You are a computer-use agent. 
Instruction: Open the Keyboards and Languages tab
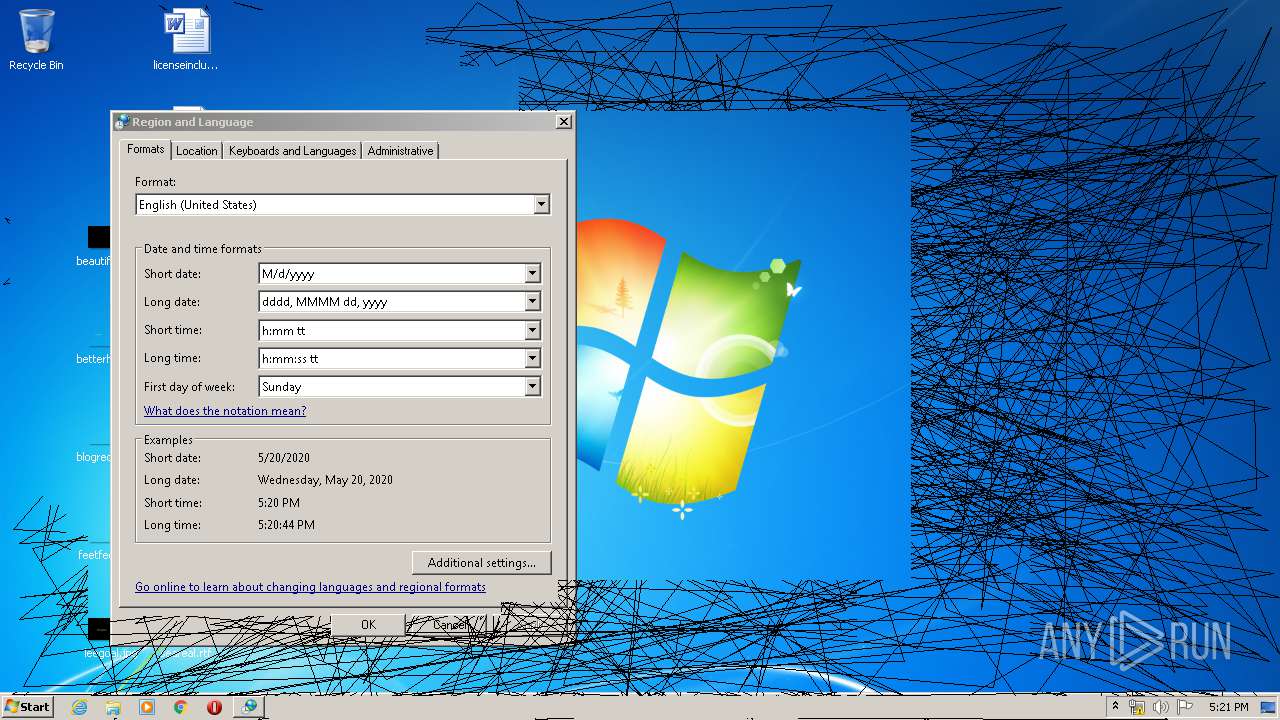292,151
